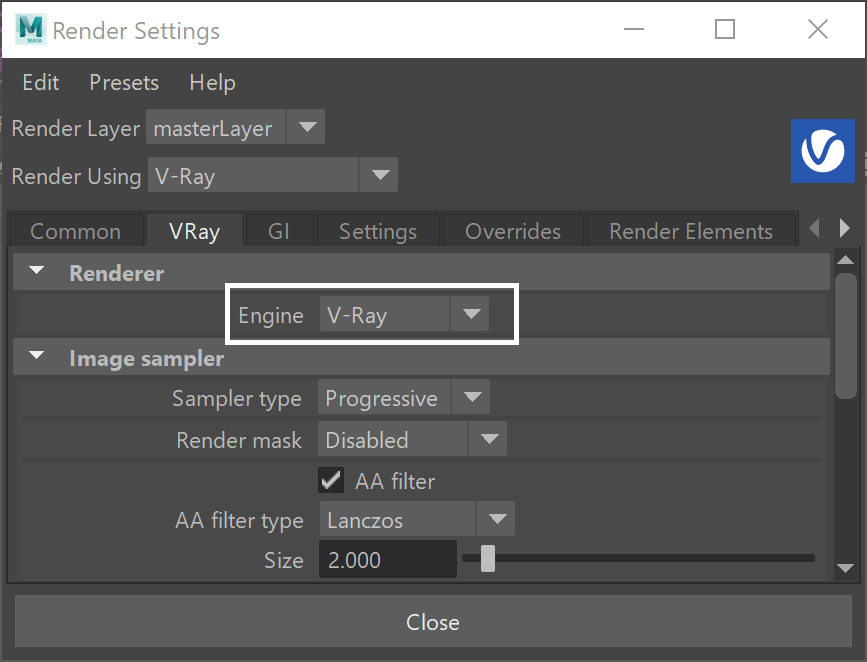Uncheck the AA filter checkbox
867x662 pixels.
click(x=331, y=480)
